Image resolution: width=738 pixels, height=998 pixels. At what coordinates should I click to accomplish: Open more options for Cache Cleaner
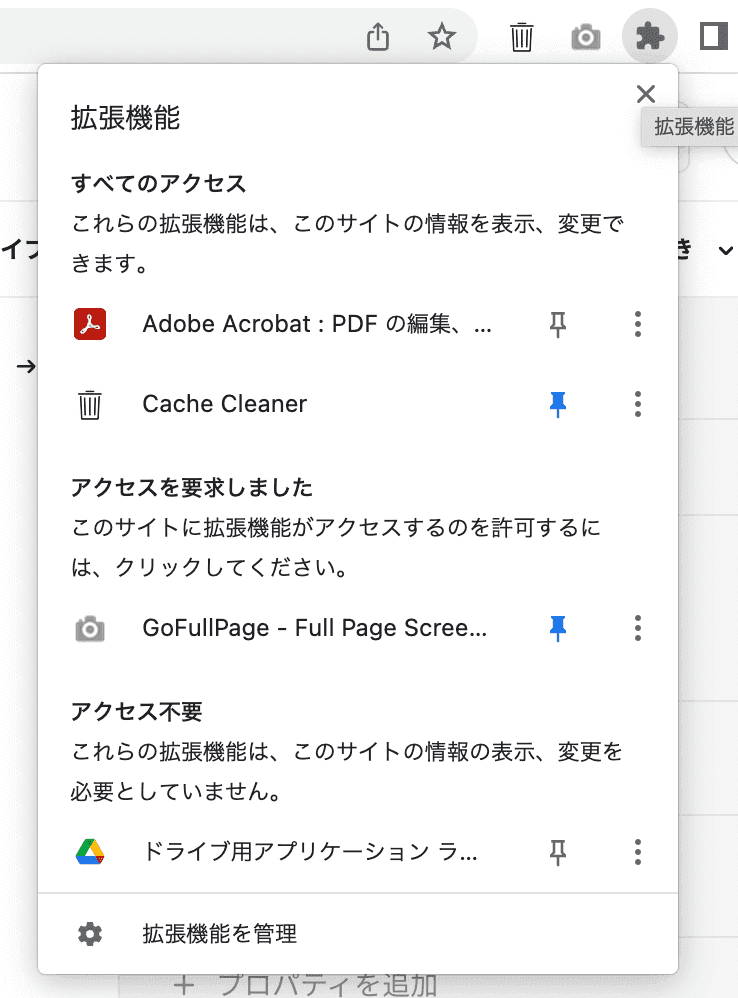point(638,404)
